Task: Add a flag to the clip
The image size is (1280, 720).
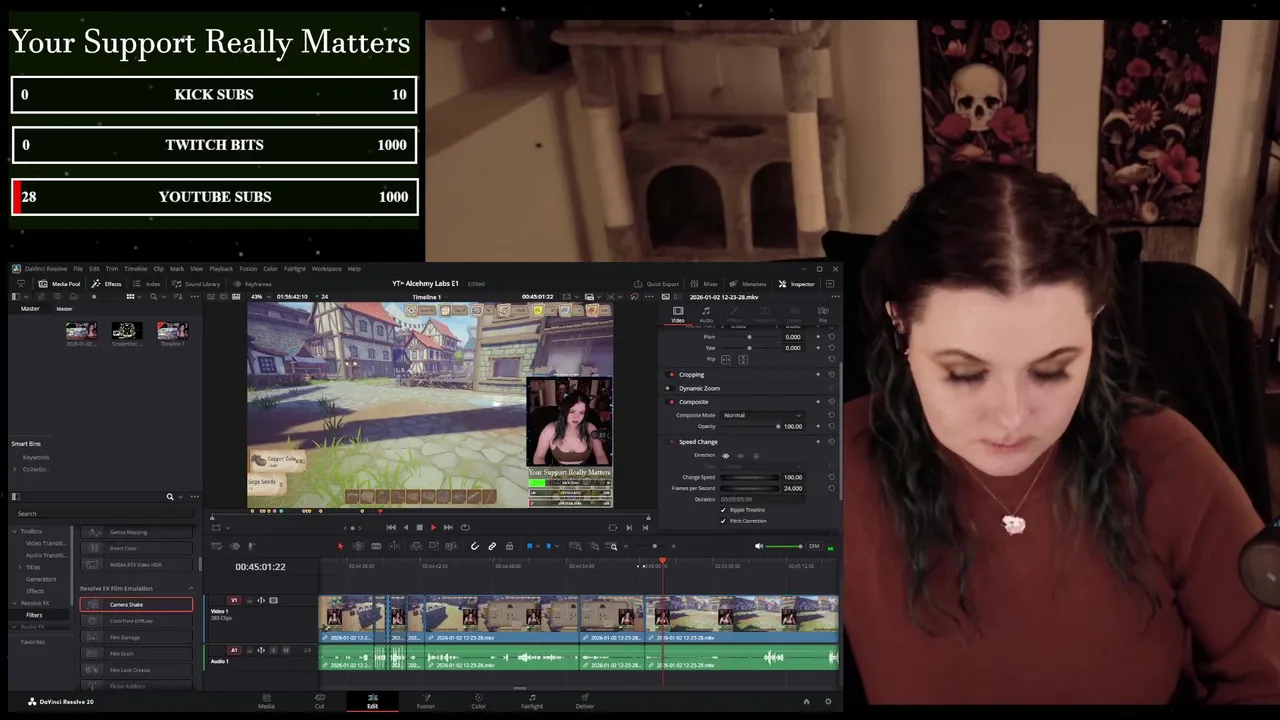Action: coord(530,546)
